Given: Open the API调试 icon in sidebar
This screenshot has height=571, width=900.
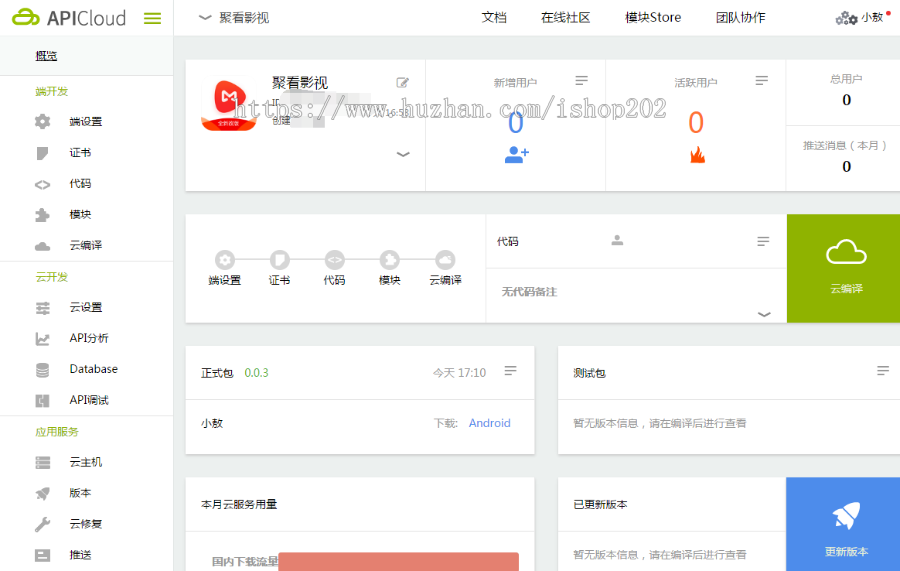Looking at the screenshot, I should coord(42,401).
